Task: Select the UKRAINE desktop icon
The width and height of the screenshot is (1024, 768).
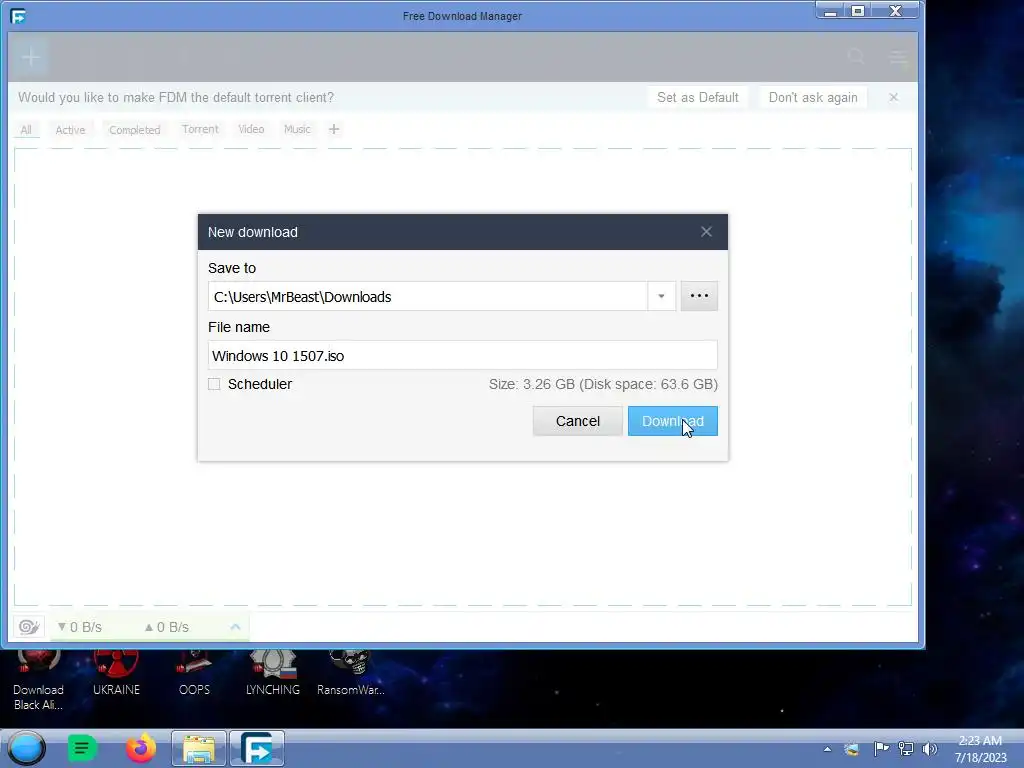Action: tap(116, 673)
